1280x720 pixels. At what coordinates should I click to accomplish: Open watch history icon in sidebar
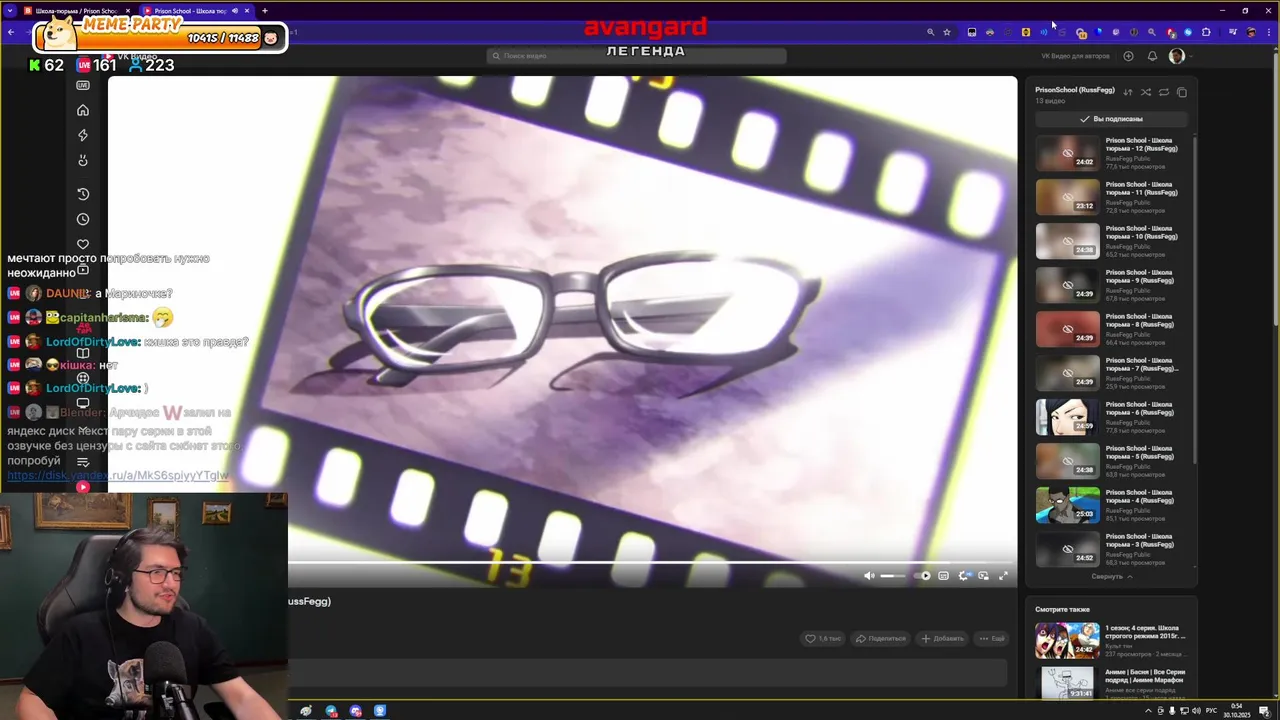[x=83, y=194]
